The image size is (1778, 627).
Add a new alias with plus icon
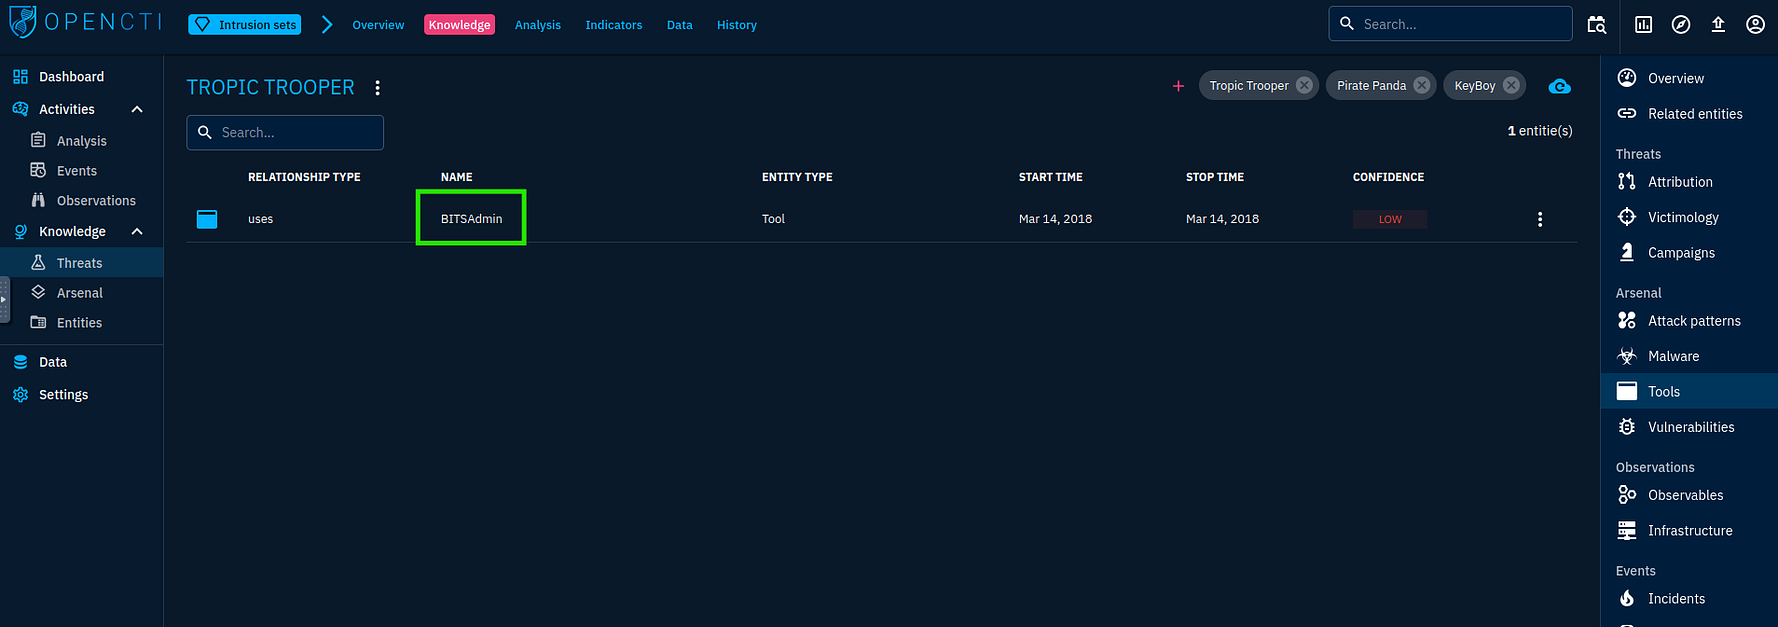tap(1178, 86)
